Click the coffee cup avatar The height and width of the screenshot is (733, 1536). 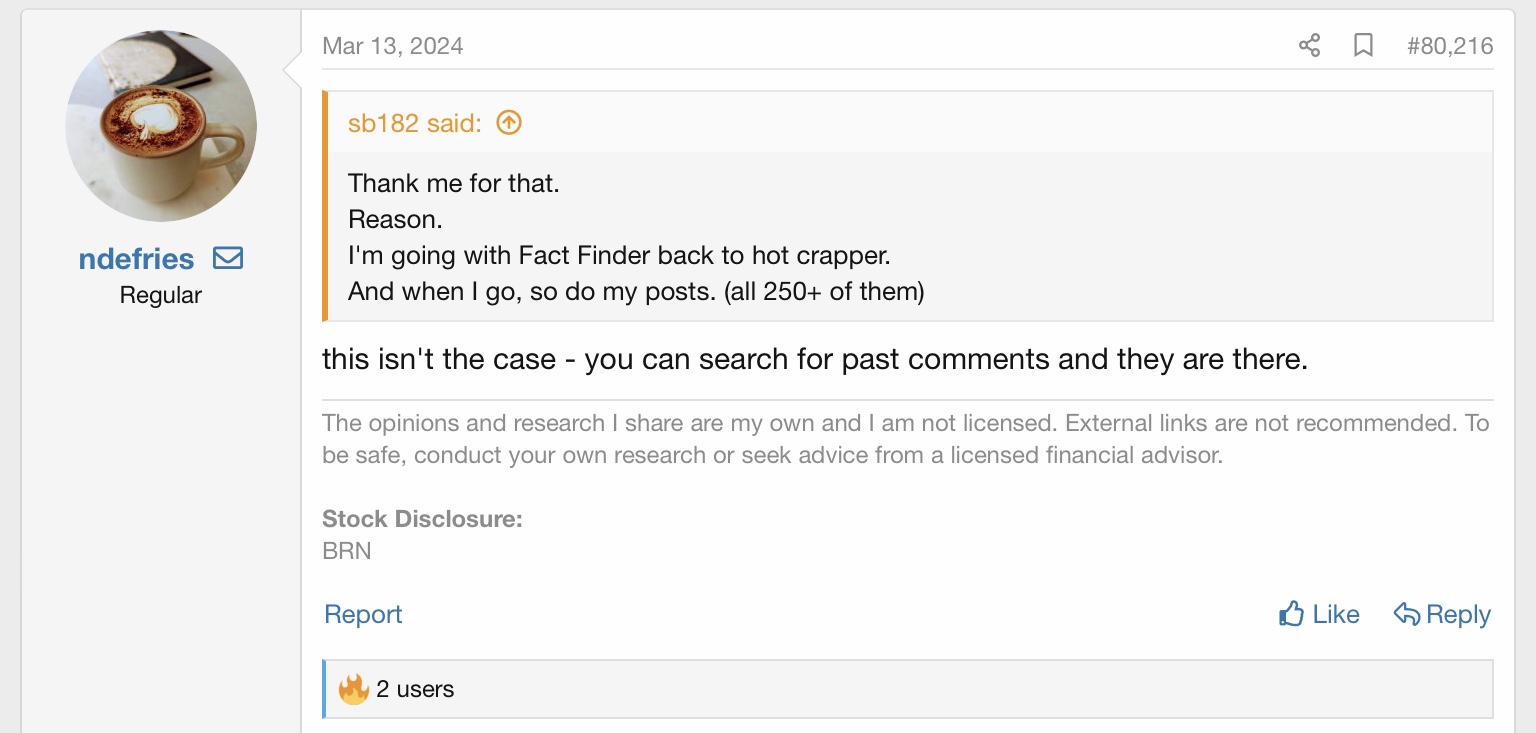pos(161,126)
